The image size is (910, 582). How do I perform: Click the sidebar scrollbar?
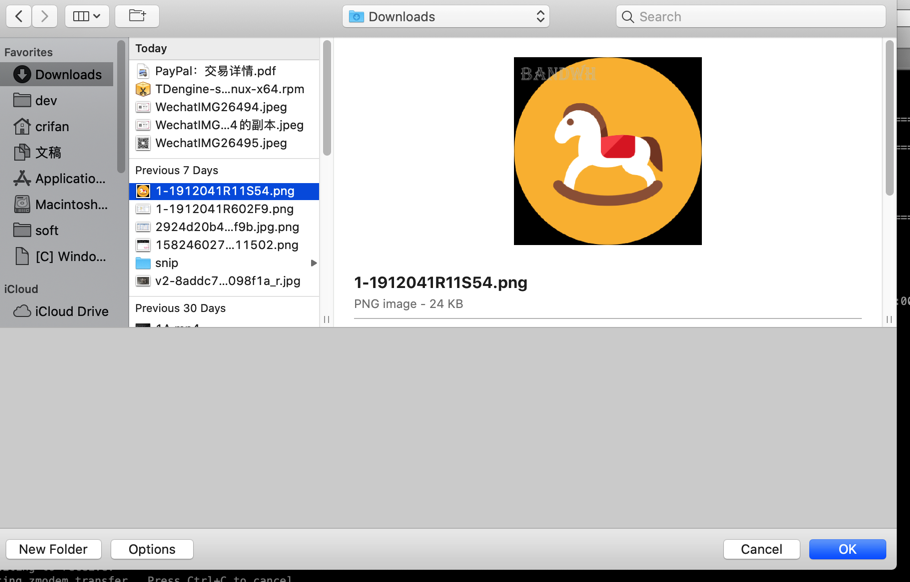coord(121,107)
